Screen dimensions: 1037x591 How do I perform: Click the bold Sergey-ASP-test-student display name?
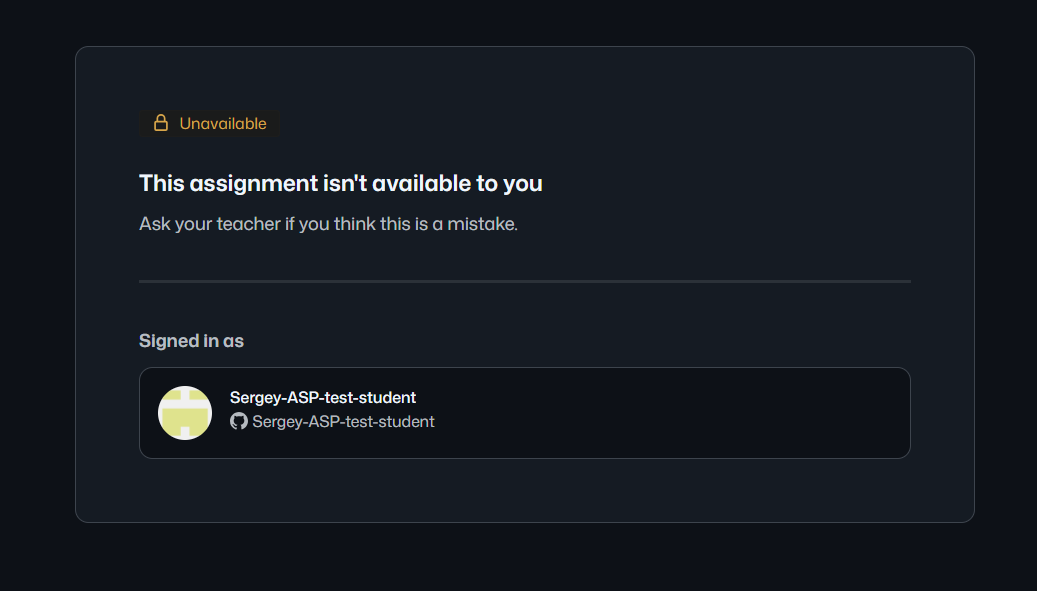coord(323,397)
